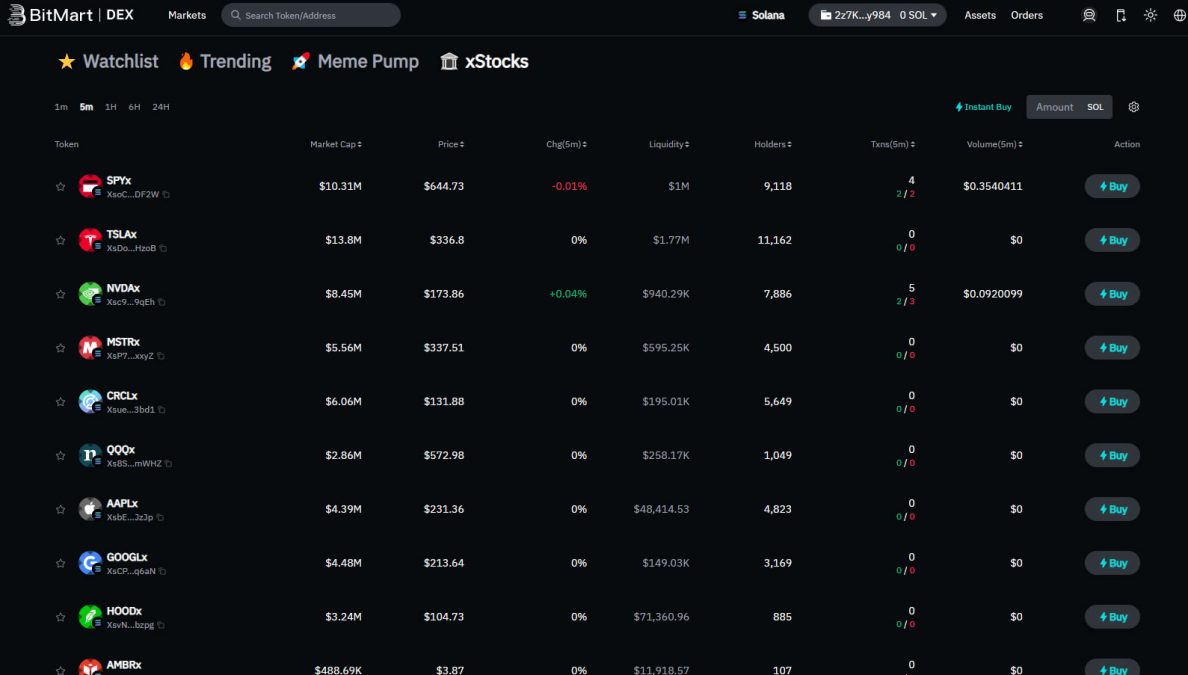
Task: Open the customer support headset icon
Action: point(1089,15)
